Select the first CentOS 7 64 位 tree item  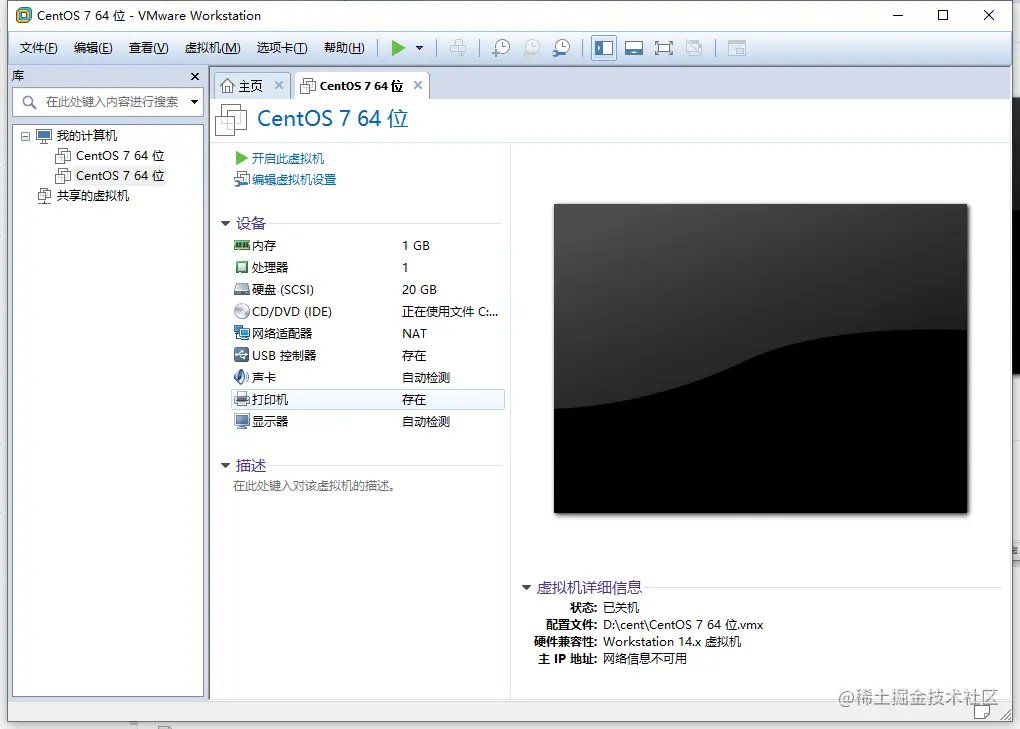pos(120,155)
